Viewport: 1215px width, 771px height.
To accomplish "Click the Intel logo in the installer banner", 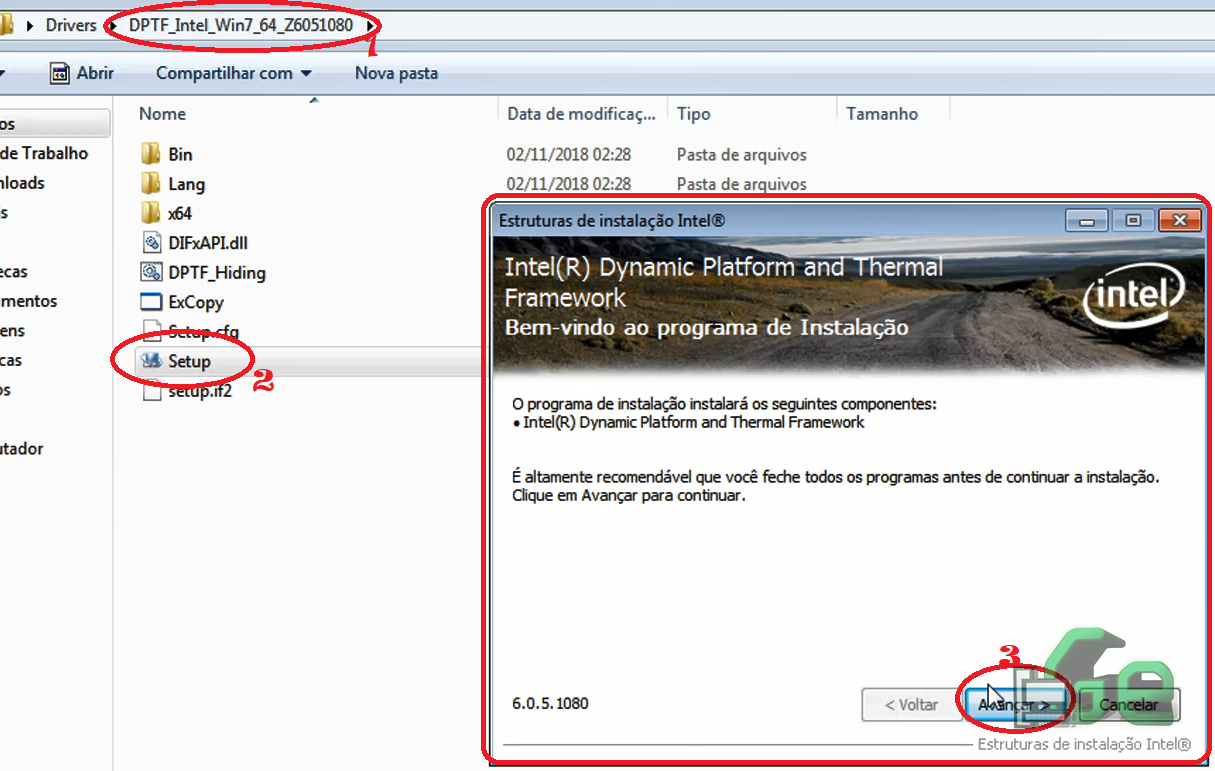I will pyautogui.click(x=1133, y=294).
